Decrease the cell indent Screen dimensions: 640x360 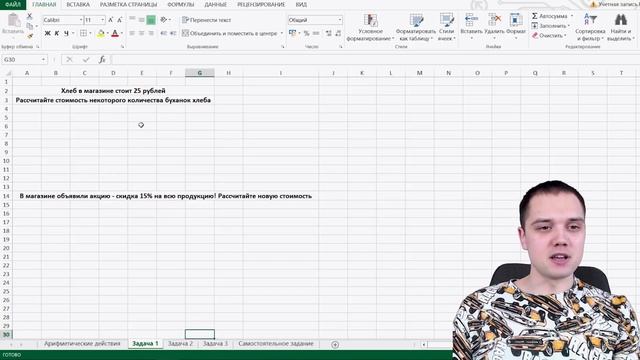(x=164, y=33)
